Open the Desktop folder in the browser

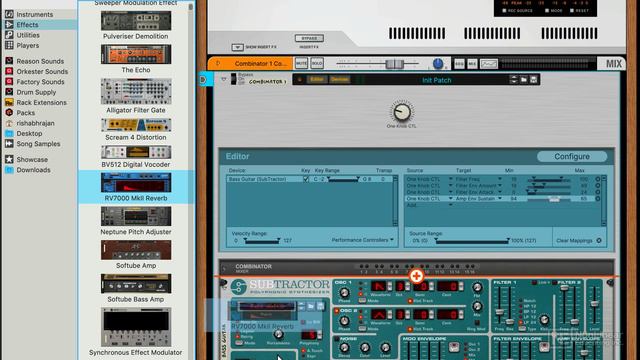(x=29, y=133)
